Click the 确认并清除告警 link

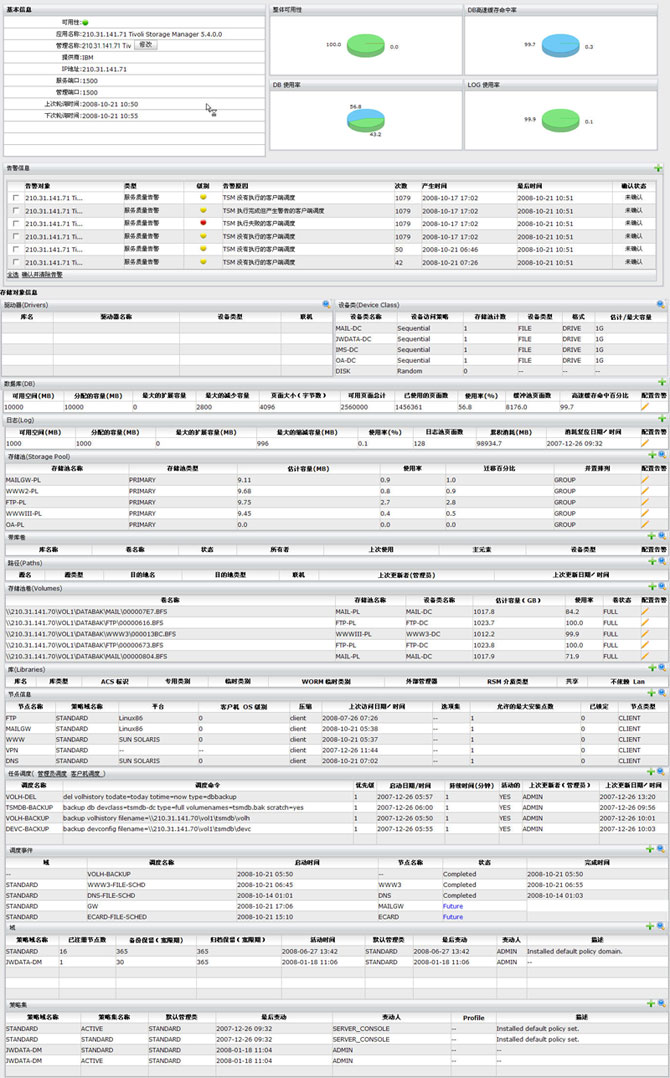pos(42,274)
